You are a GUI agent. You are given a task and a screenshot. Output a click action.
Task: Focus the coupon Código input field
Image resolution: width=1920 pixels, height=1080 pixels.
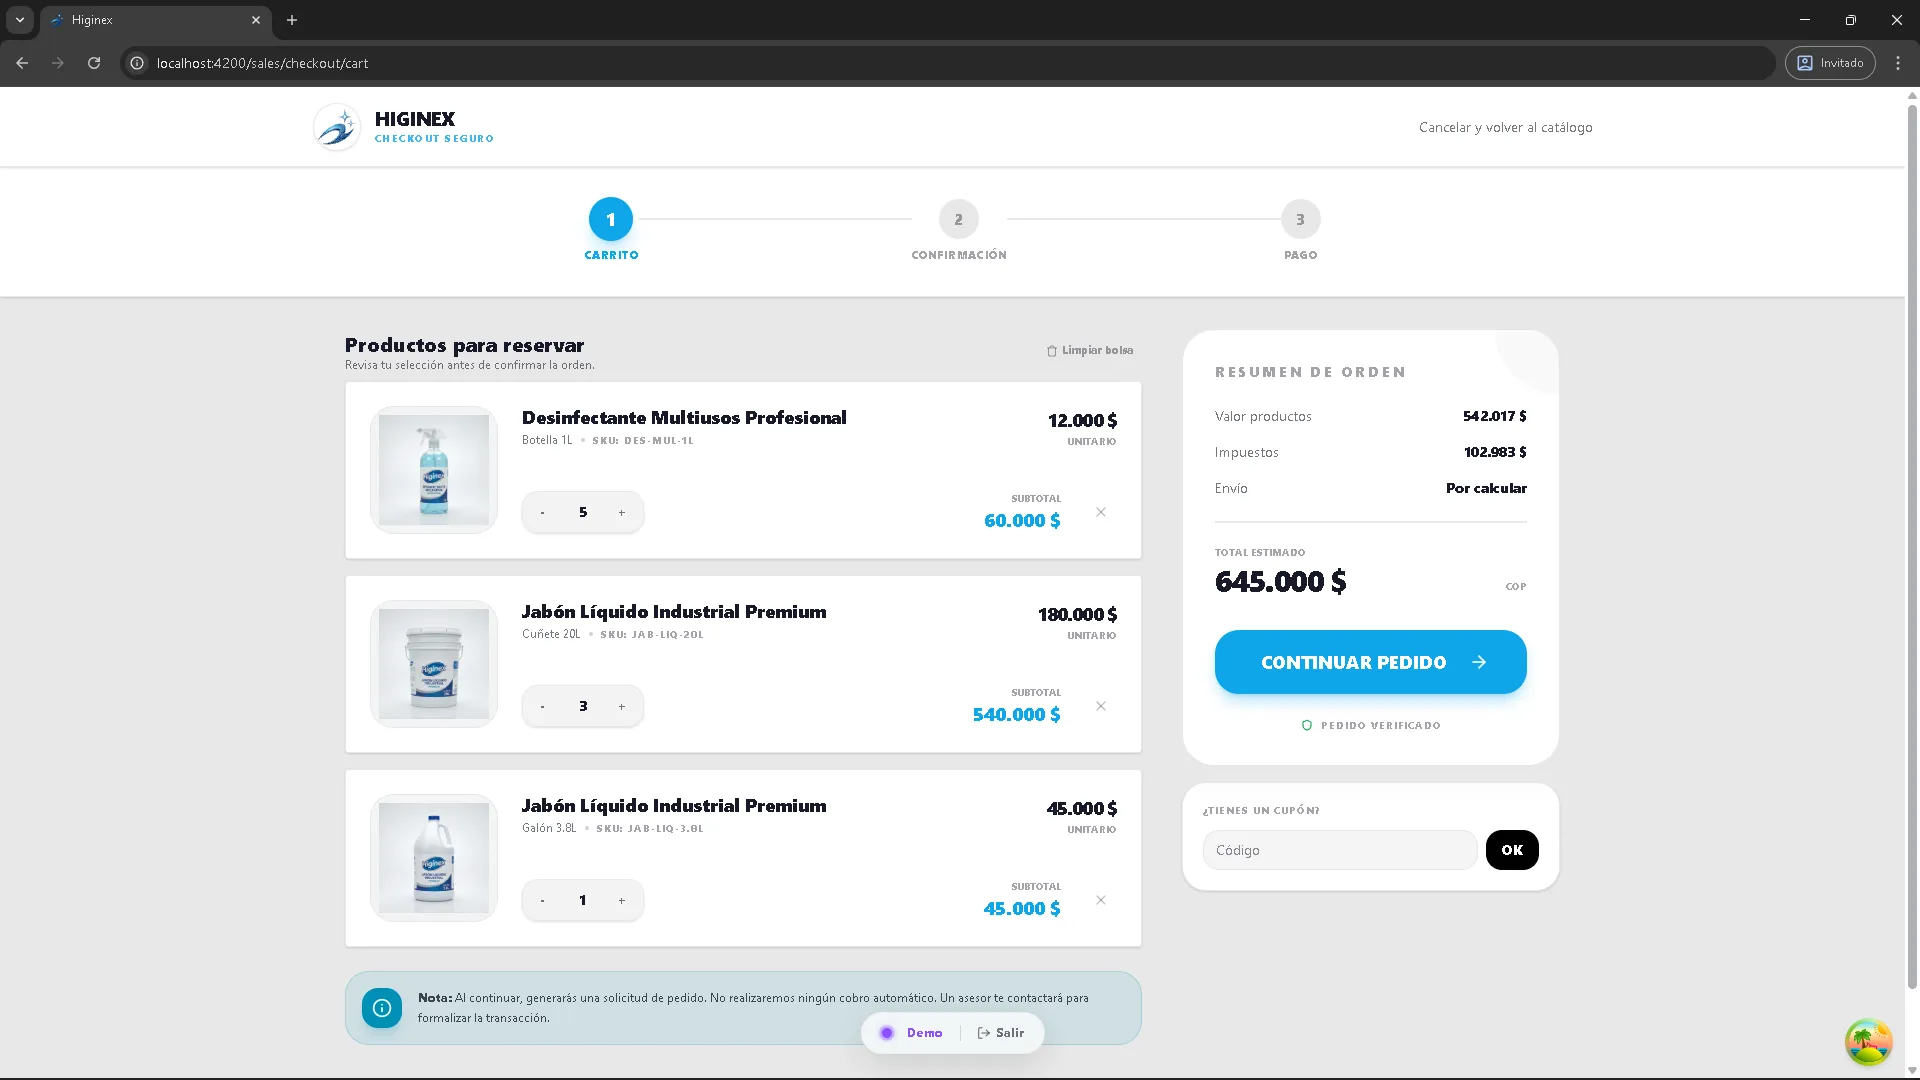1339,850
